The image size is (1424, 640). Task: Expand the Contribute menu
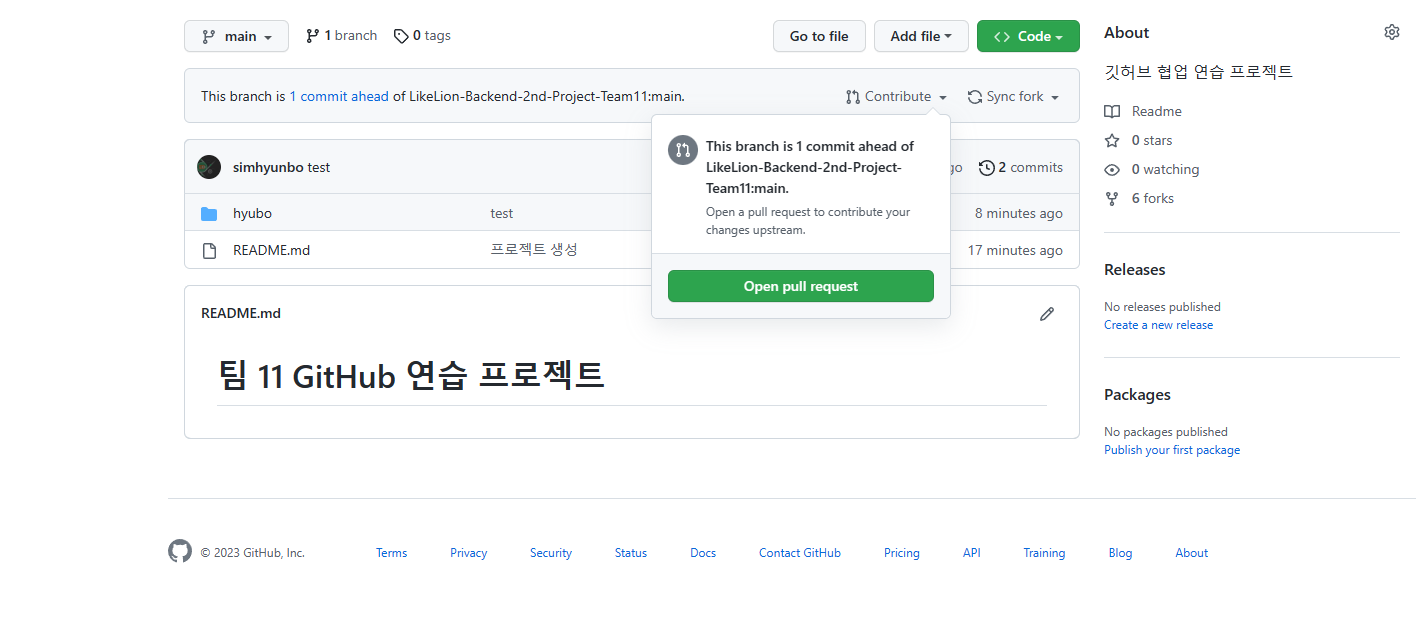(x=896, y=96)
